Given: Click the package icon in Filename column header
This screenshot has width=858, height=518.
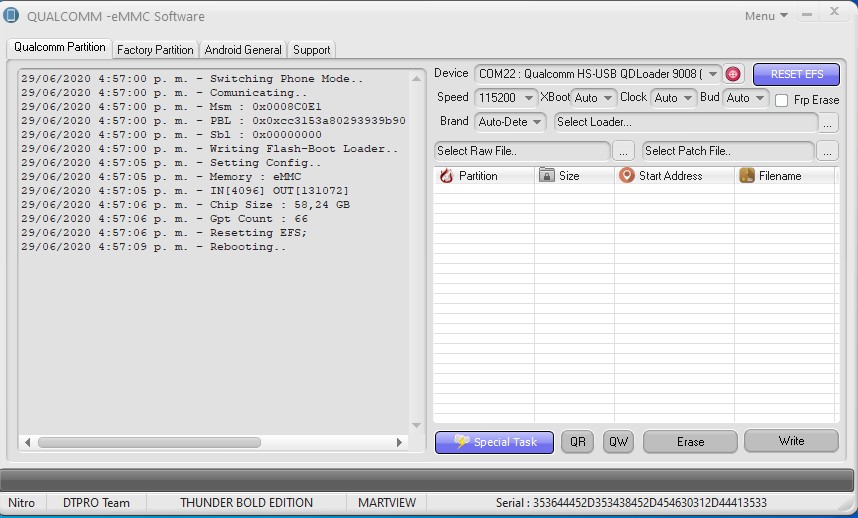Looking at the screenshot, I should [747, 175].
